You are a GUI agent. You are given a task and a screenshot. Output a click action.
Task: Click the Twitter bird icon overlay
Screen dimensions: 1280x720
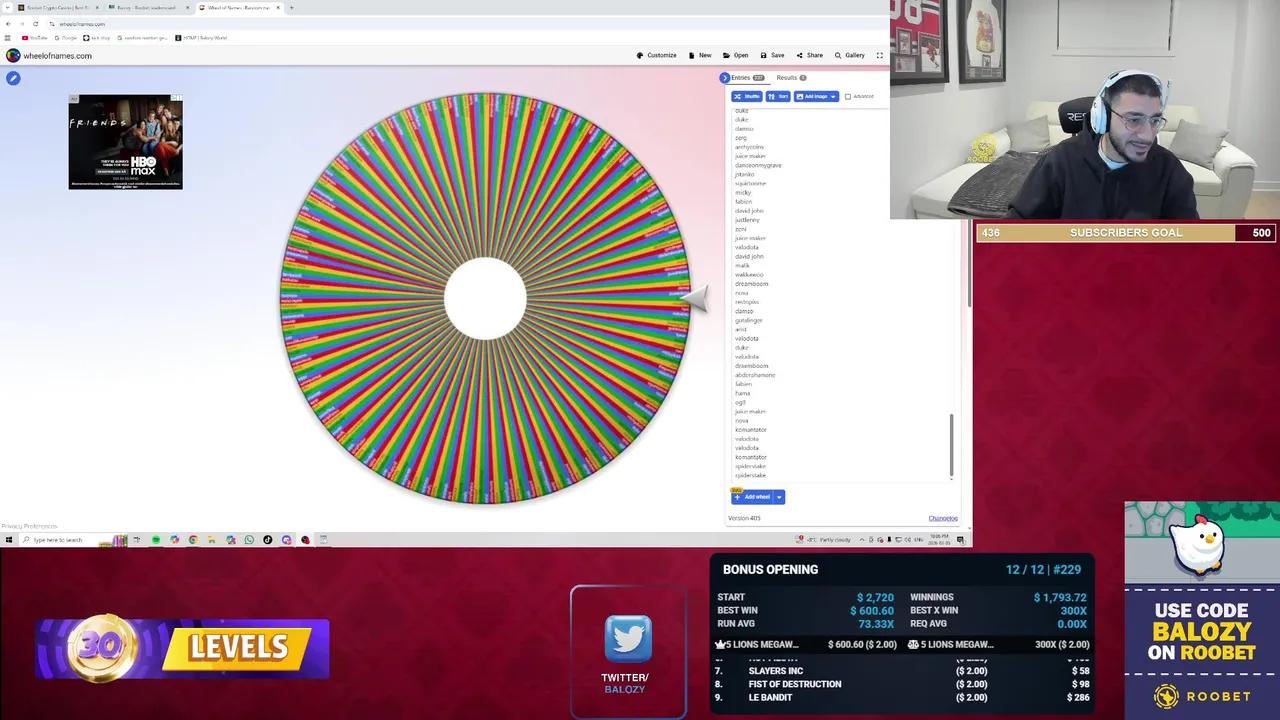point(628,639)
